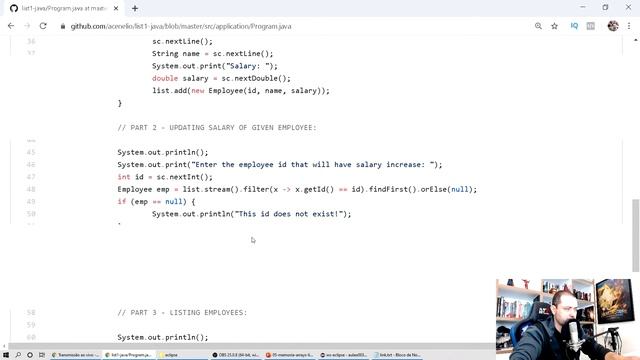Switch to the list1-java/Program.java taskbar window
Screen dimensions: 640x360
pyautogui.click(x=129, y=355)
